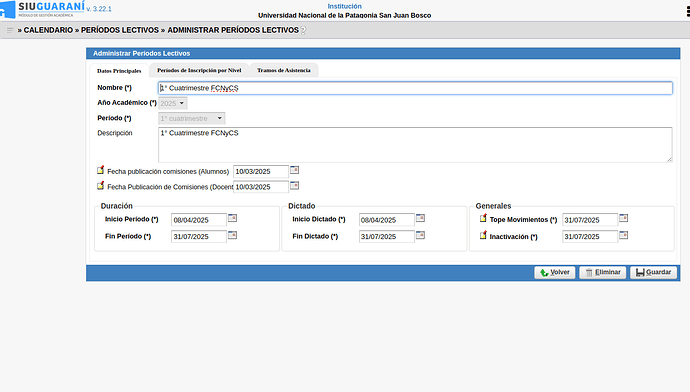This screenshot has height=392, width=690.
Task: Click the Guardar button
Action: click(653, 272)
